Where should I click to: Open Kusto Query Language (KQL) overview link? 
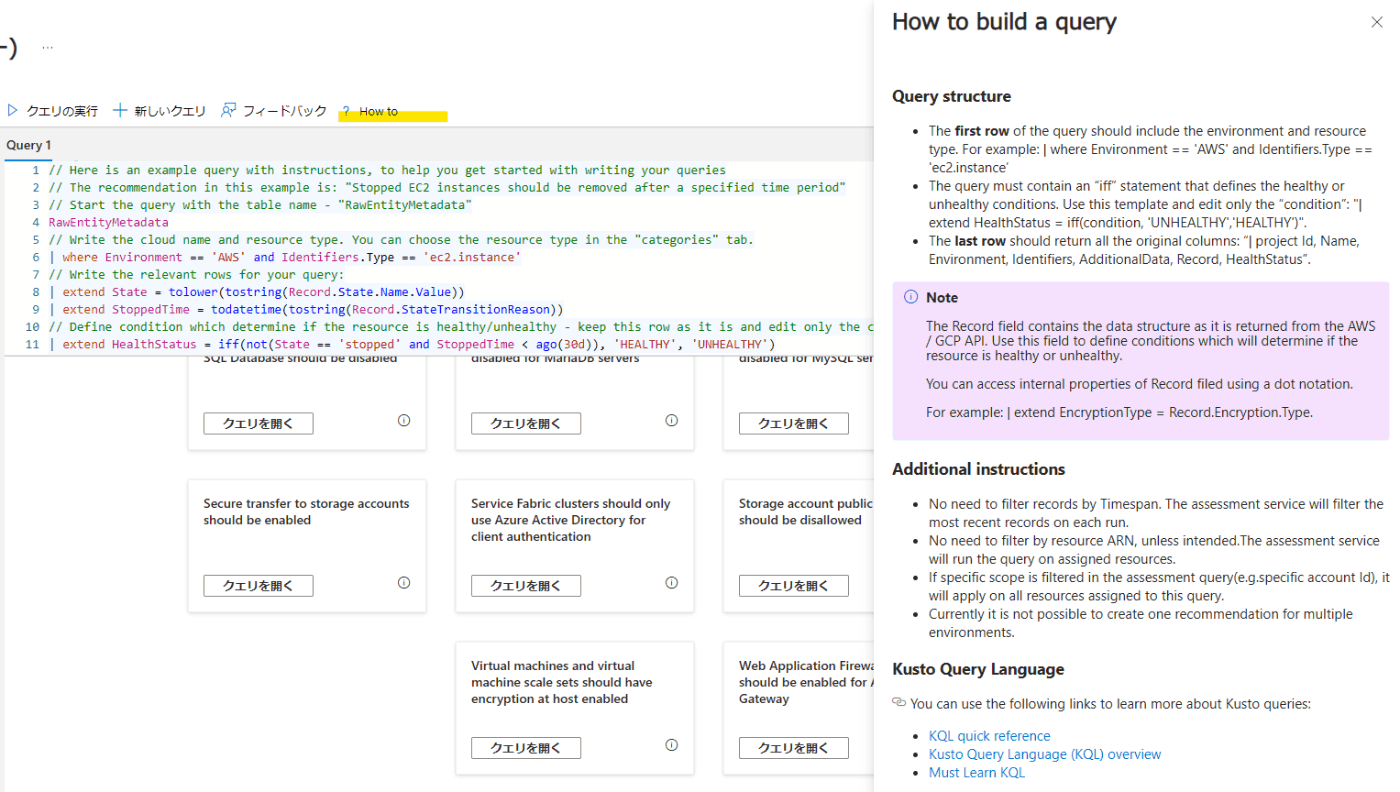click(x=1045, y=754)
